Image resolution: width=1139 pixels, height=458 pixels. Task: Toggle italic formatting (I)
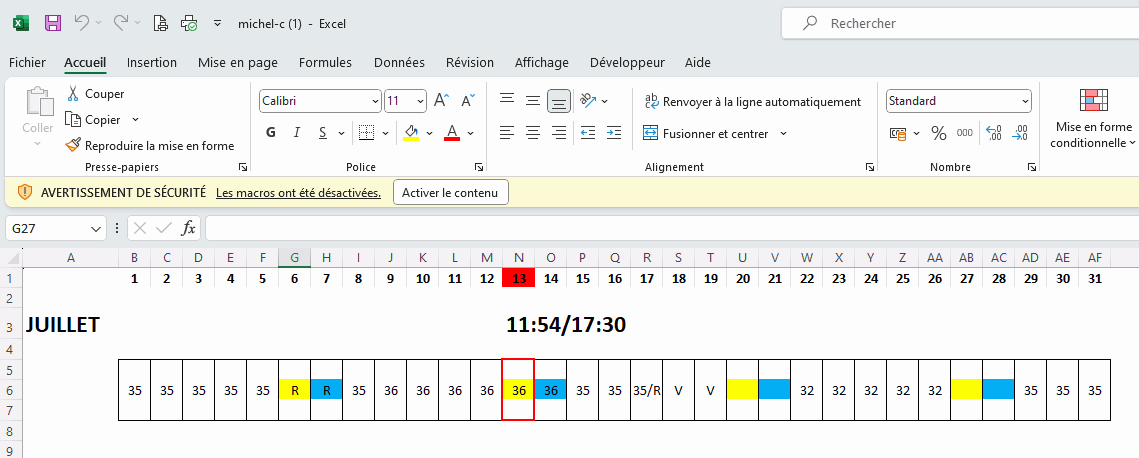tap(296, 132)
